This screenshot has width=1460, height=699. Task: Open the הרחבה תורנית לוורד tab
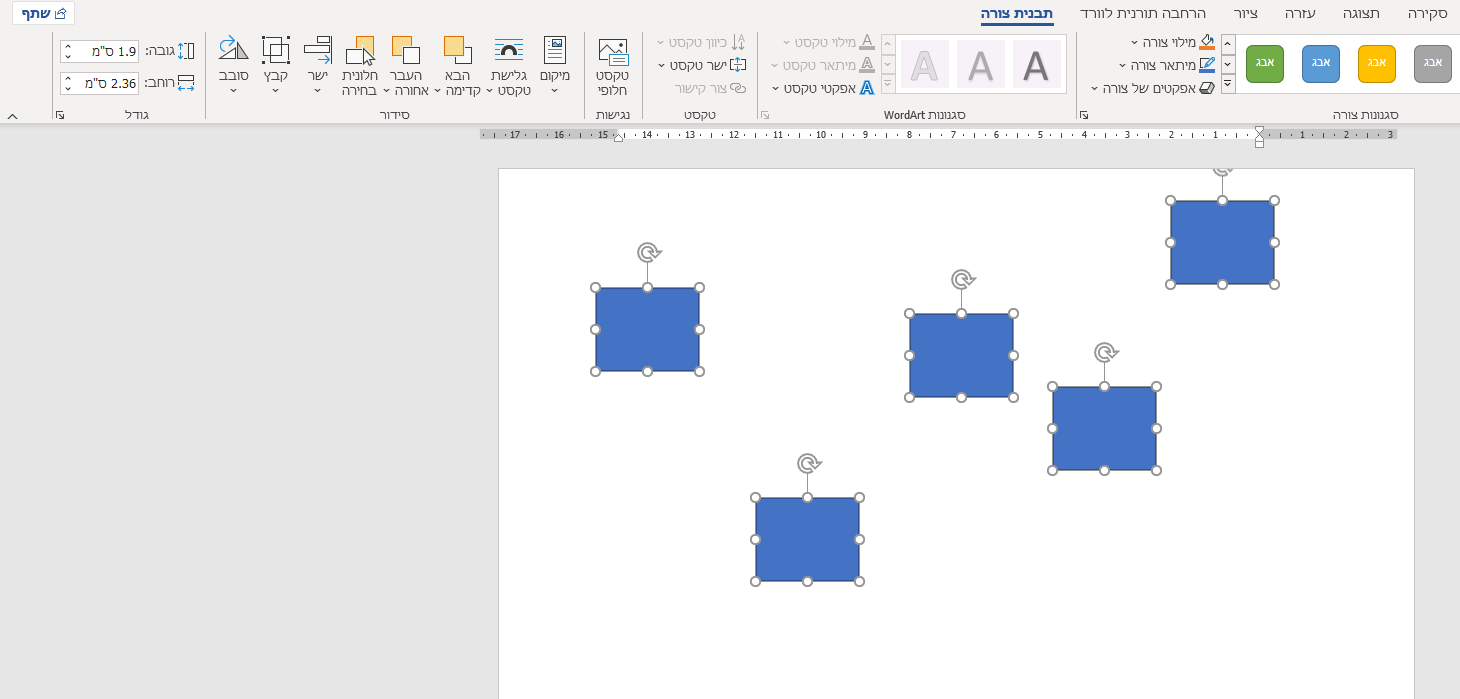click(x=1143, y=14)
